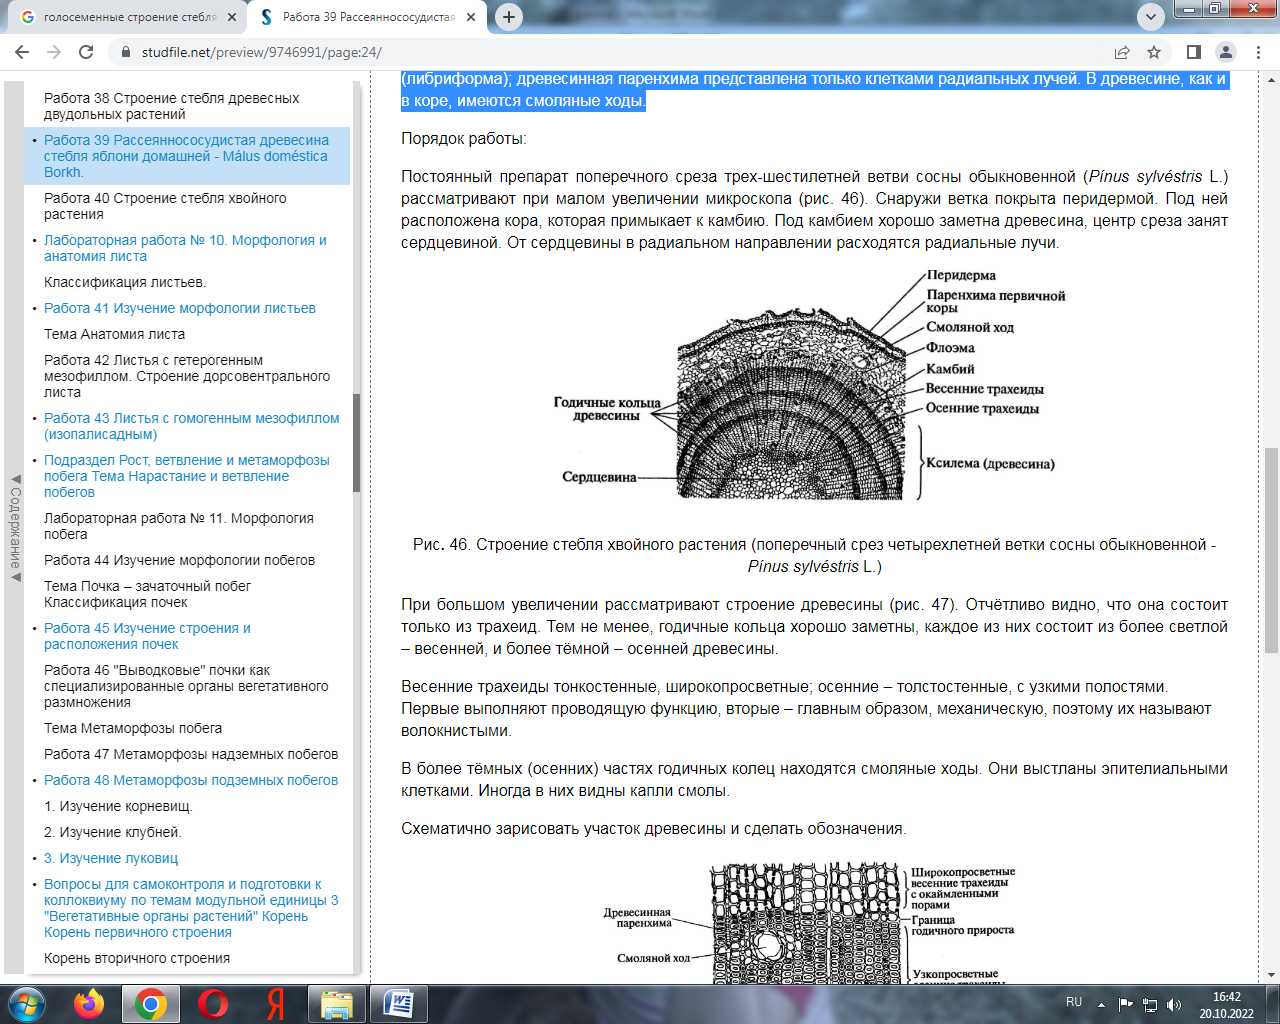Open 'Работа 48 Метаморфозы подземных побегов' link
This screenshot has width=1280, height=1024.
pos(191,780)
